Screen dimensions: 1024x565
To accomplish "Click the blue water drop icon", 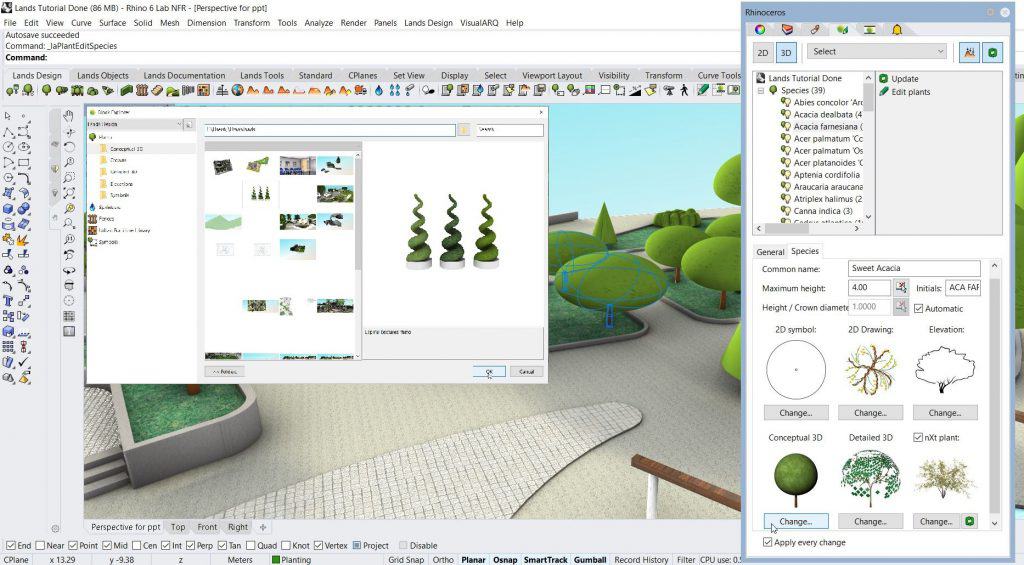I will [379, 90].
